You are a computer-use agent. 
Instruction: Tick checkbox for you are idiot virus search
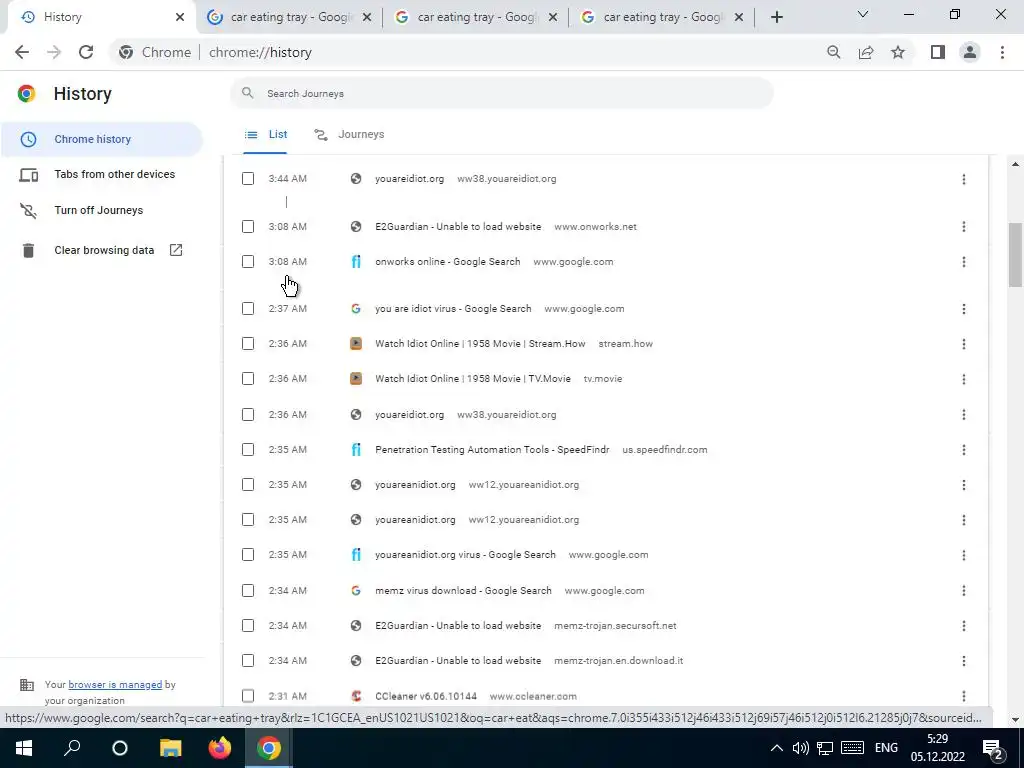[x=248, y=308]
